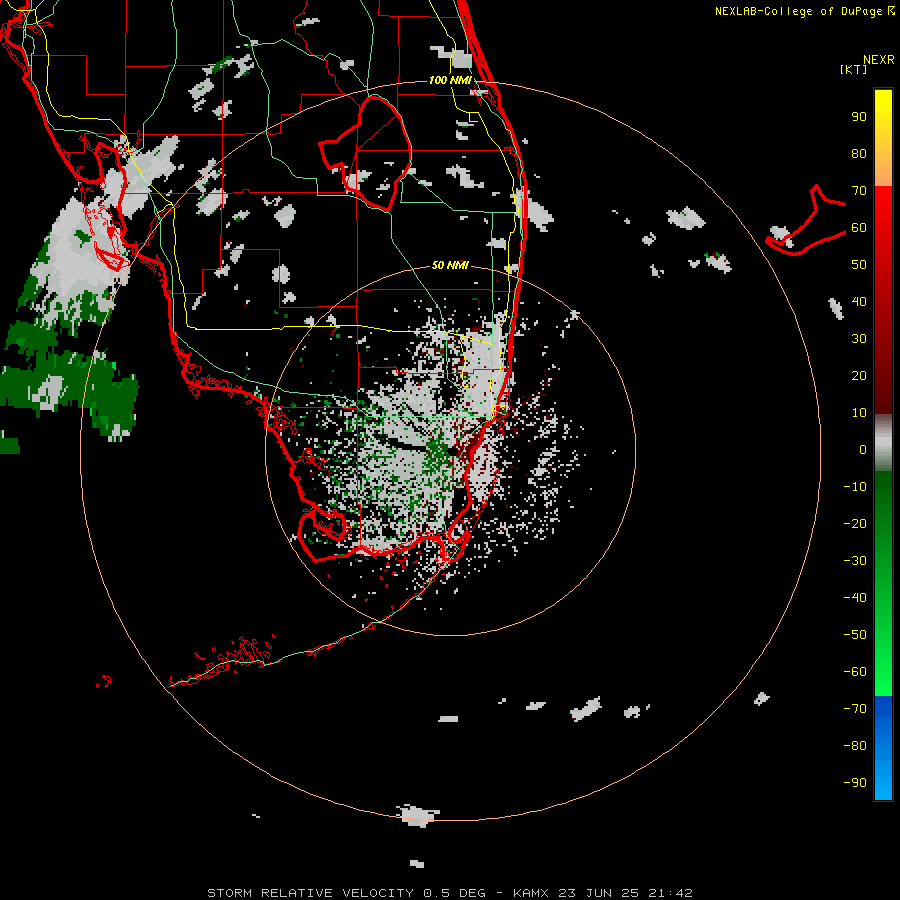The height and width of the screenshot is (900, 900).
Task: Click the 10 value on the velocity scale
Action: [859, 413]
